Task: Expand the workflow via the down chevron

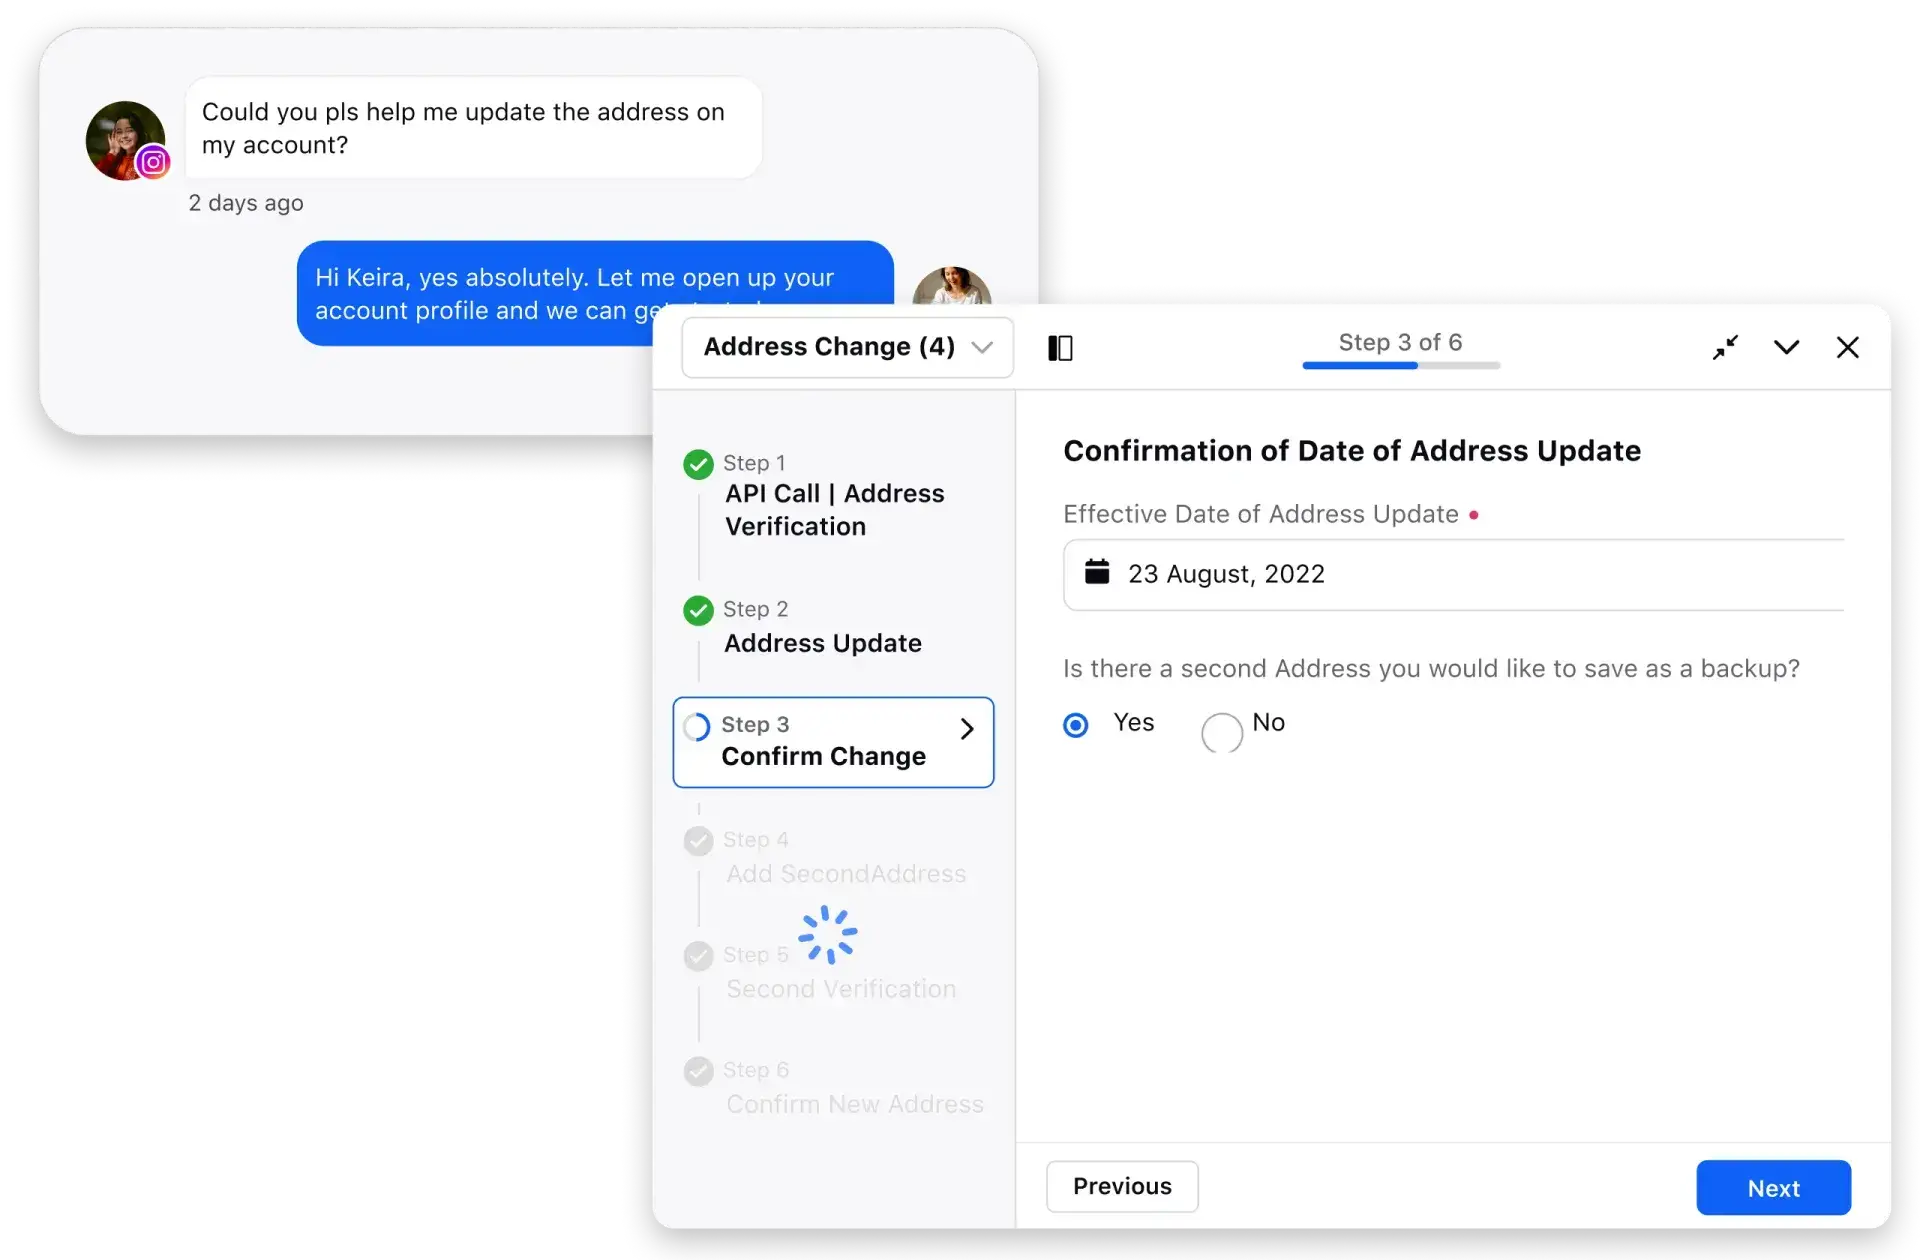Action: coord(1787,347)
